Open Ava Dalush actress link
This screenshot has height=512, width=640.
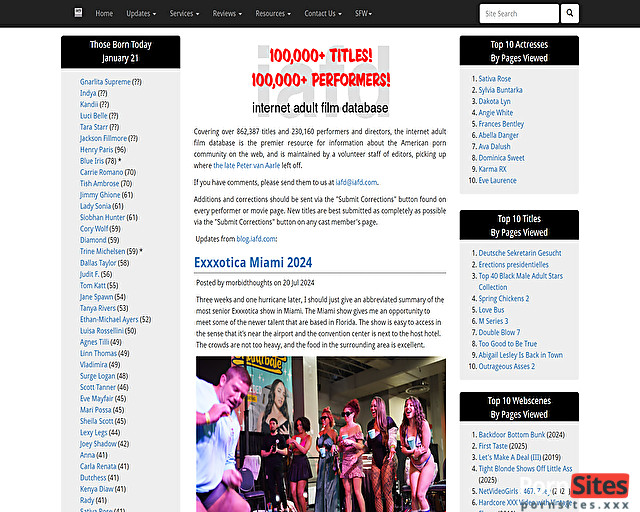(x=494, y=146)
